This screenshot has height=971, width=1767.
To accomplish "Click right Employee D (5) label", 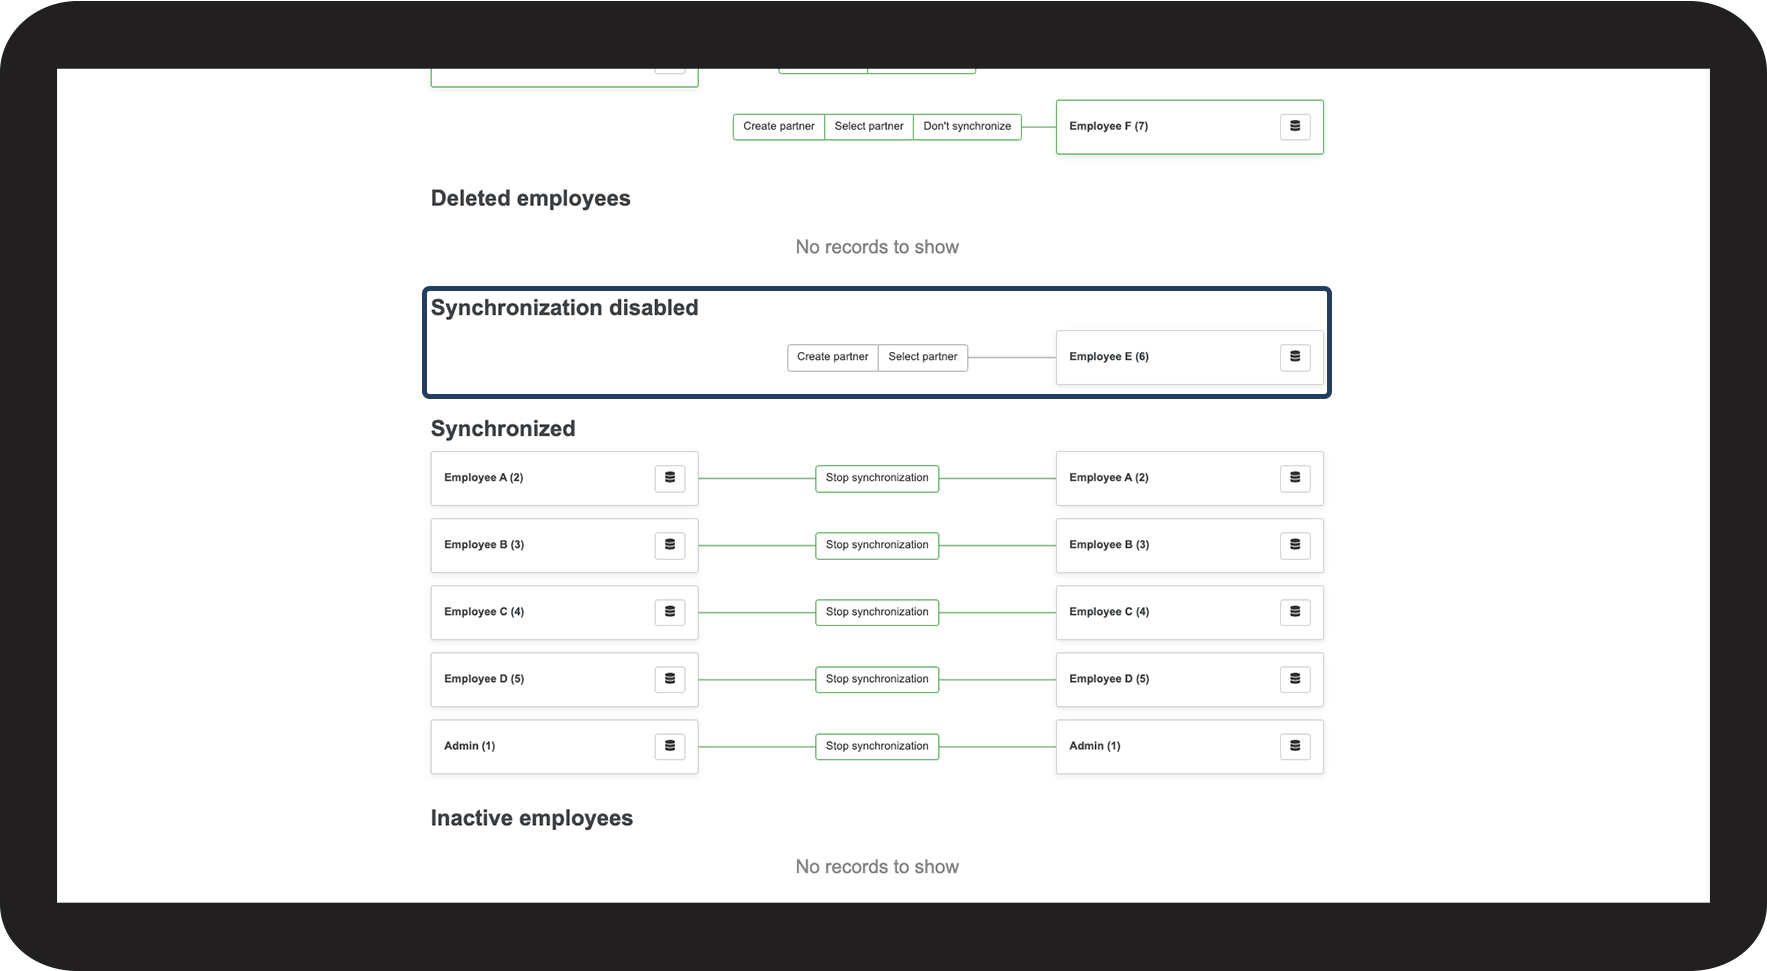I will [1109, 679].
